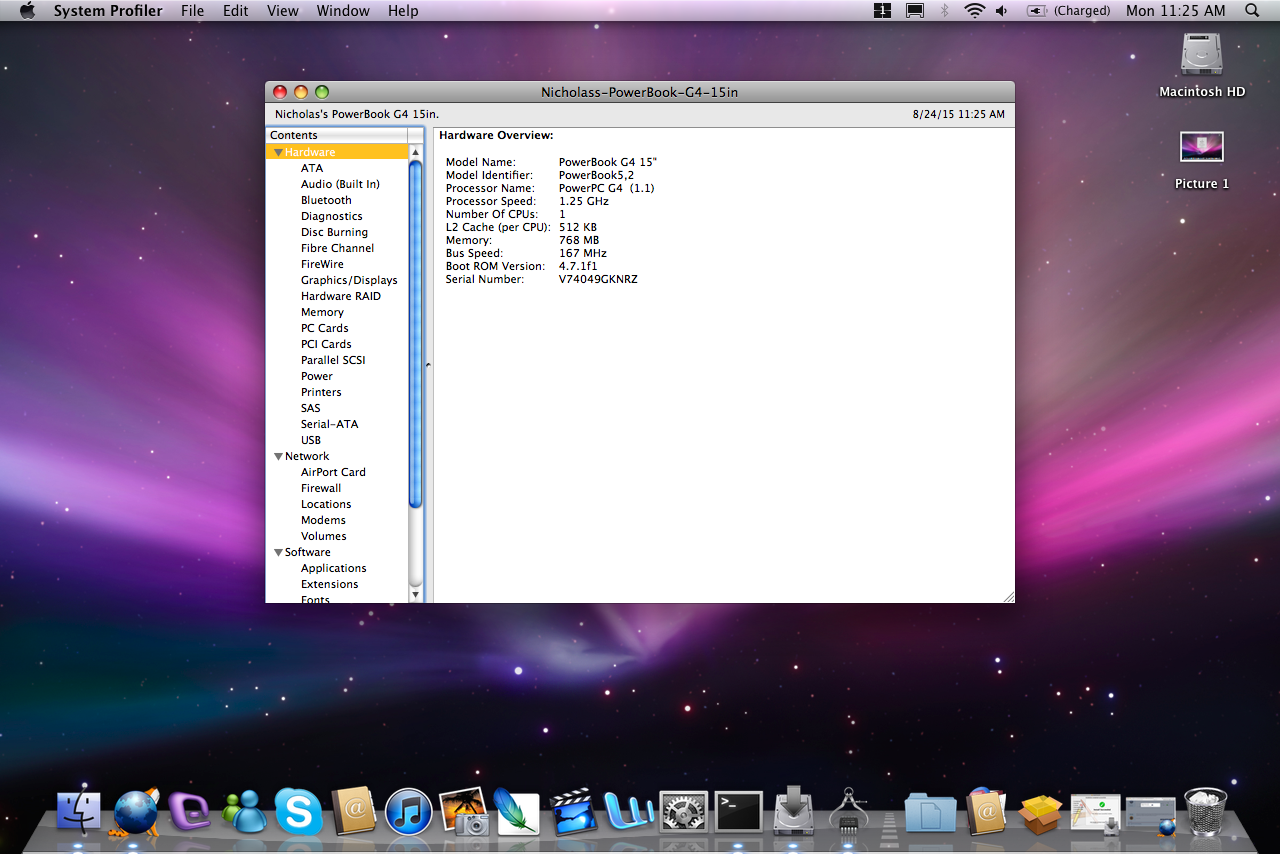Open the System Profiler caliper icon in Dock

(847, 812)
